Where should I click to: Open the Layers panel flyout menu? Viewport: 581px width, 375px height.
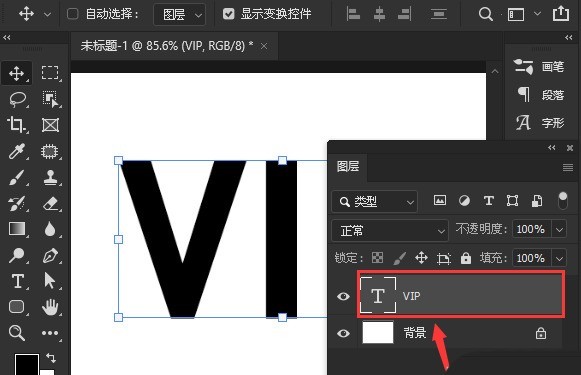(568, 167)
